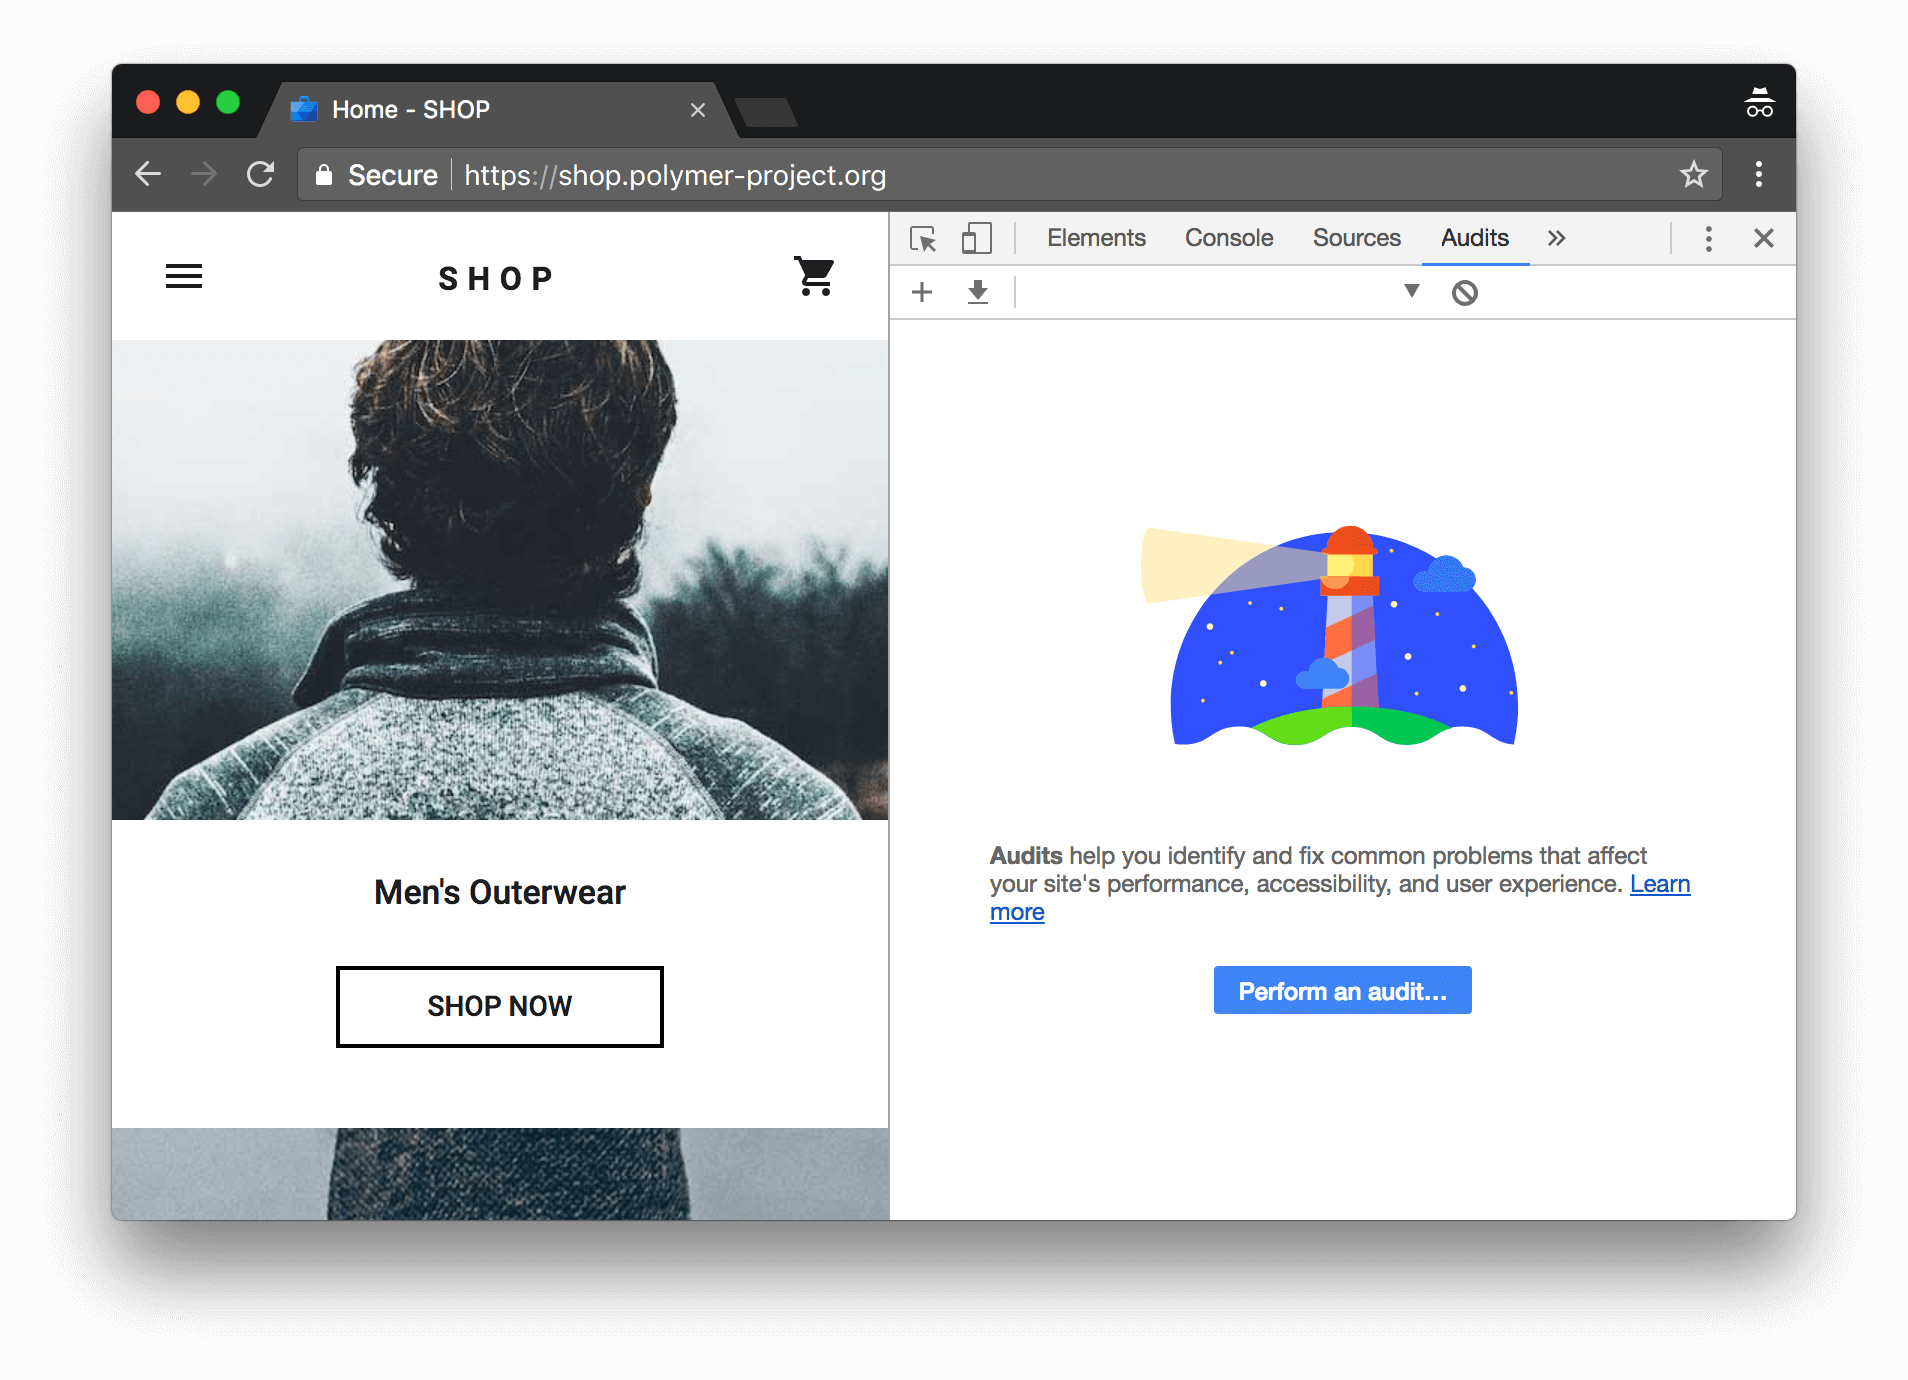Screen dimensions: 1908x1380
Task: Bookmark the page with the star icon
Action: click(1693, 174)
